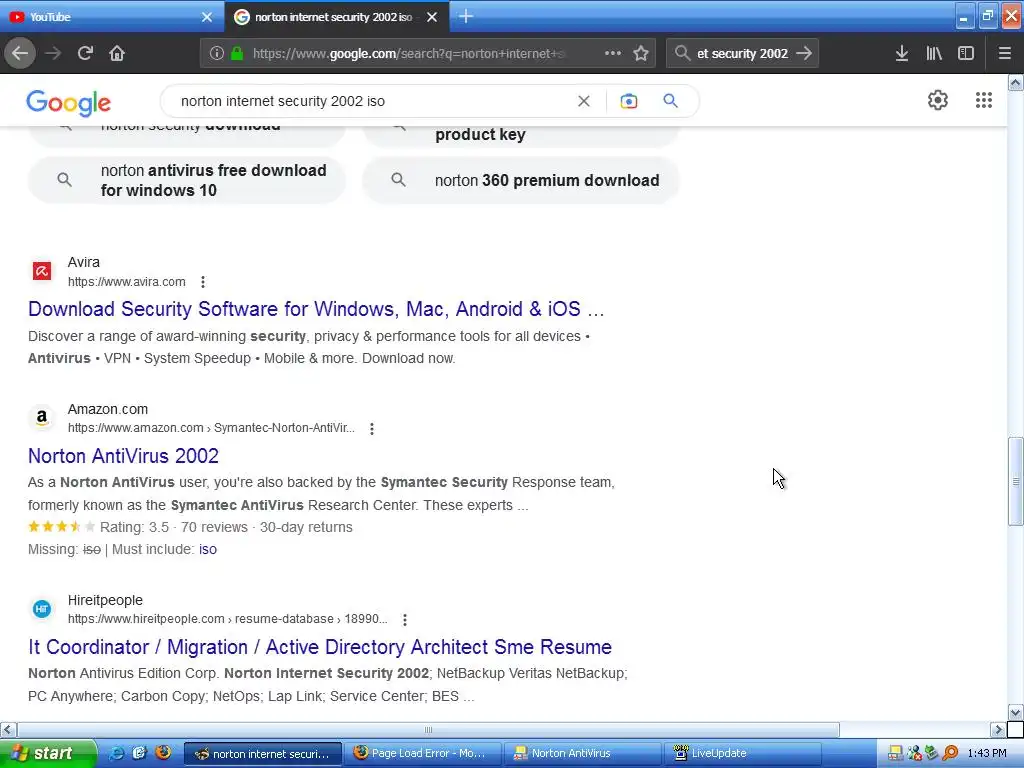Click the Firefox address bar URL
1024x768 pixels.
pyautogui.click(x=410, y=54)
